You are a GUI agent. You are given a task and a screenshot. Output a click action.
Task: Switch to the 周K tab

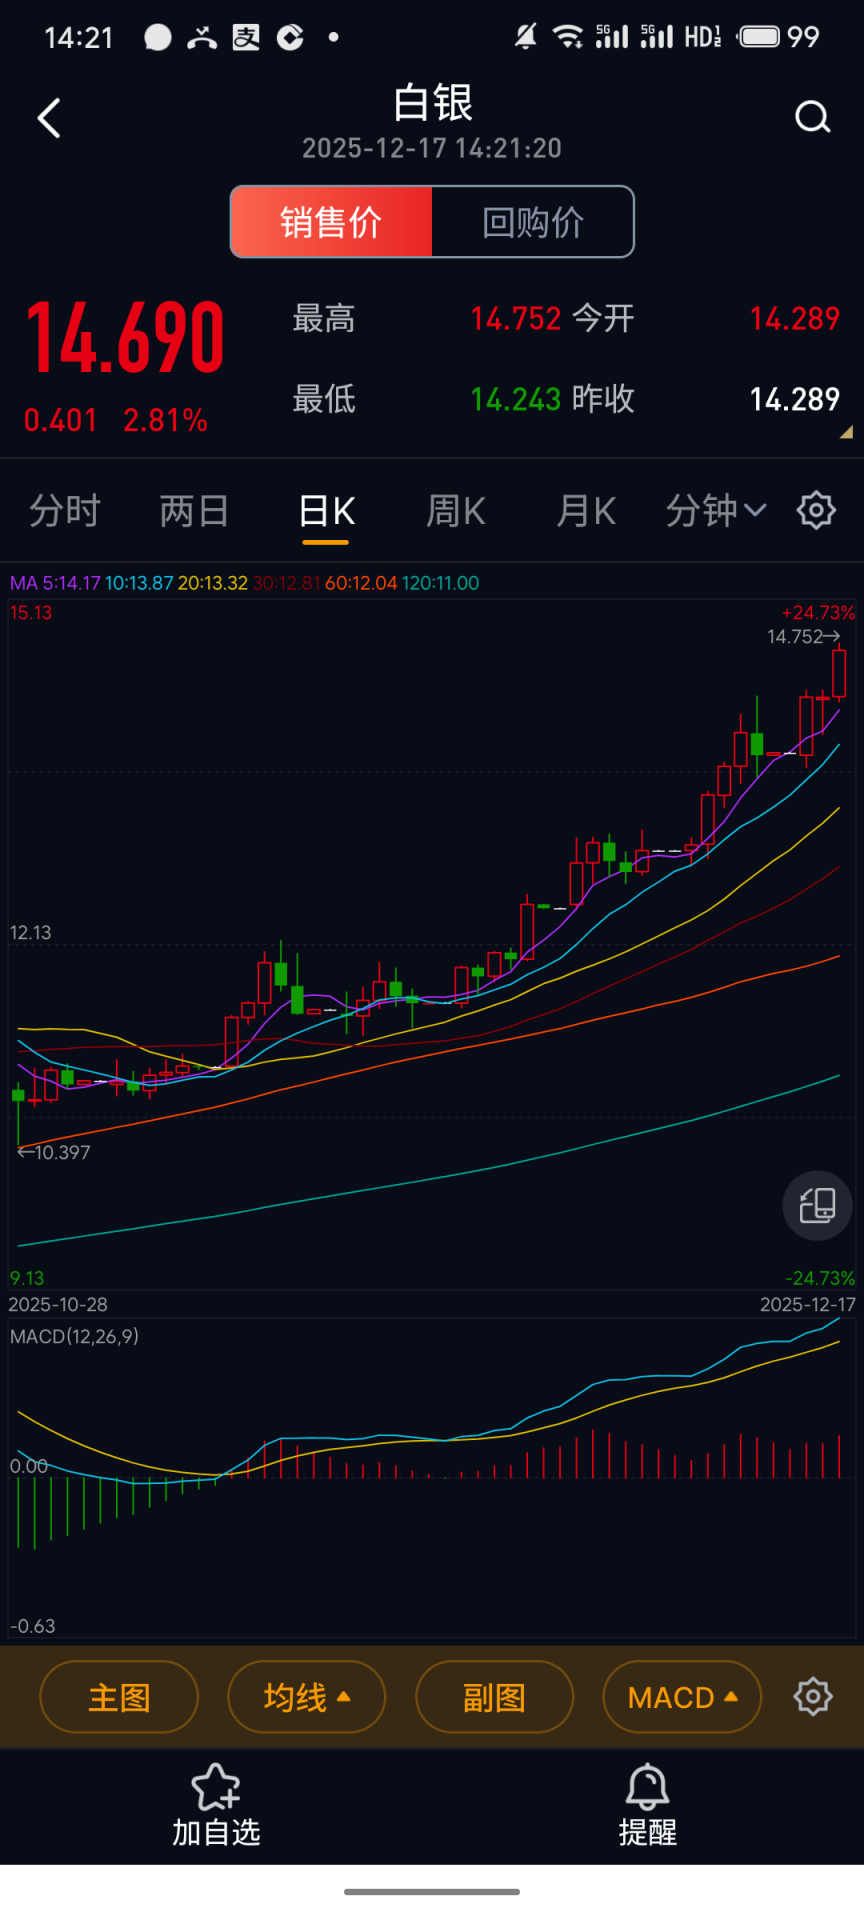(x=456, y=511)
